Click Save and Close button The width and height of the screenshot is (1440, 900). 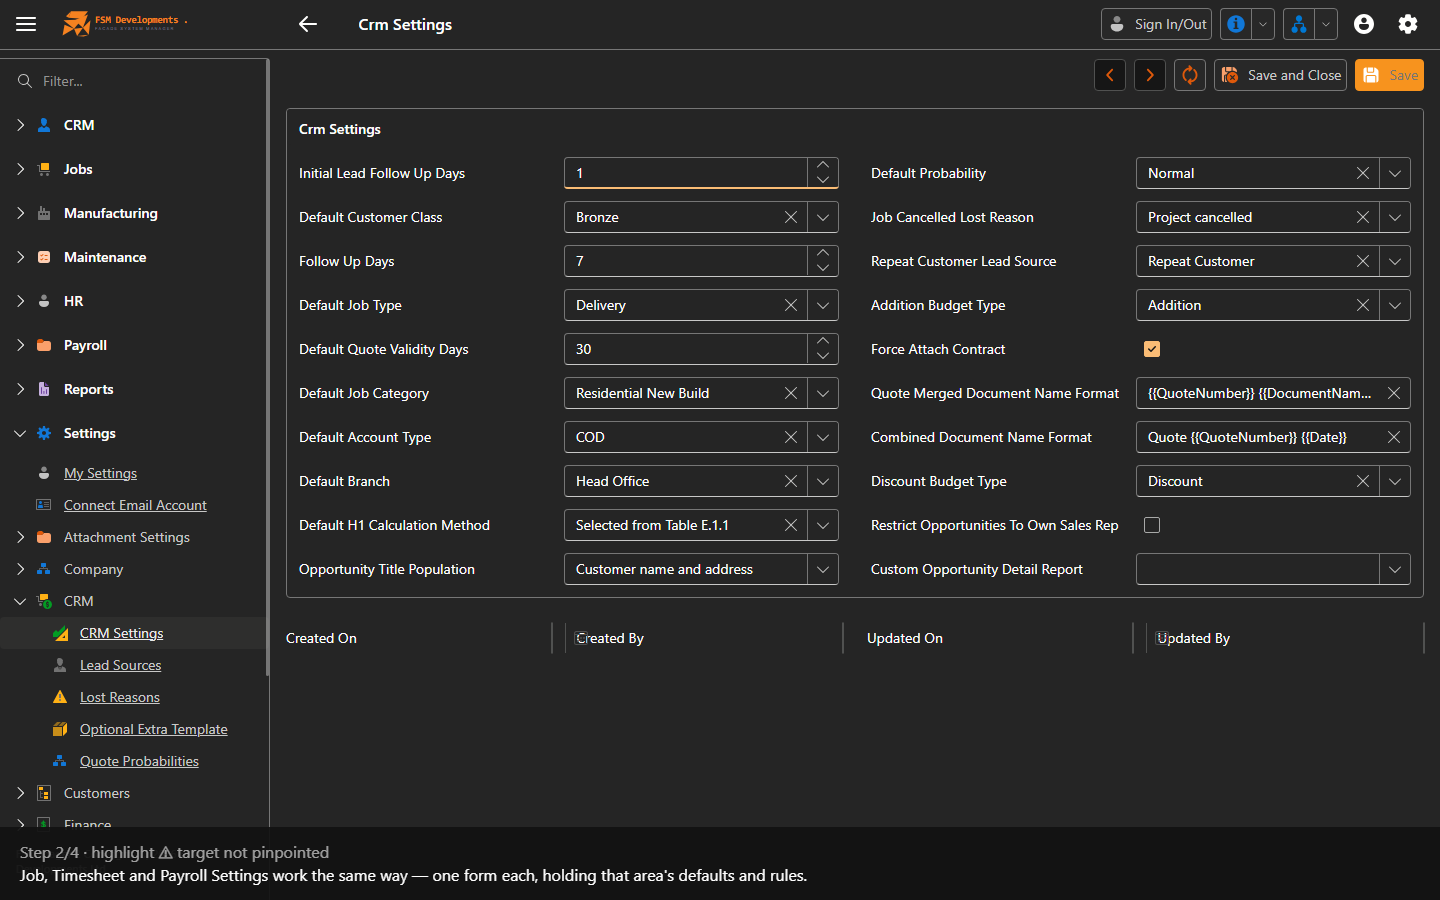pyautogui.click(x=1280, y=75)
